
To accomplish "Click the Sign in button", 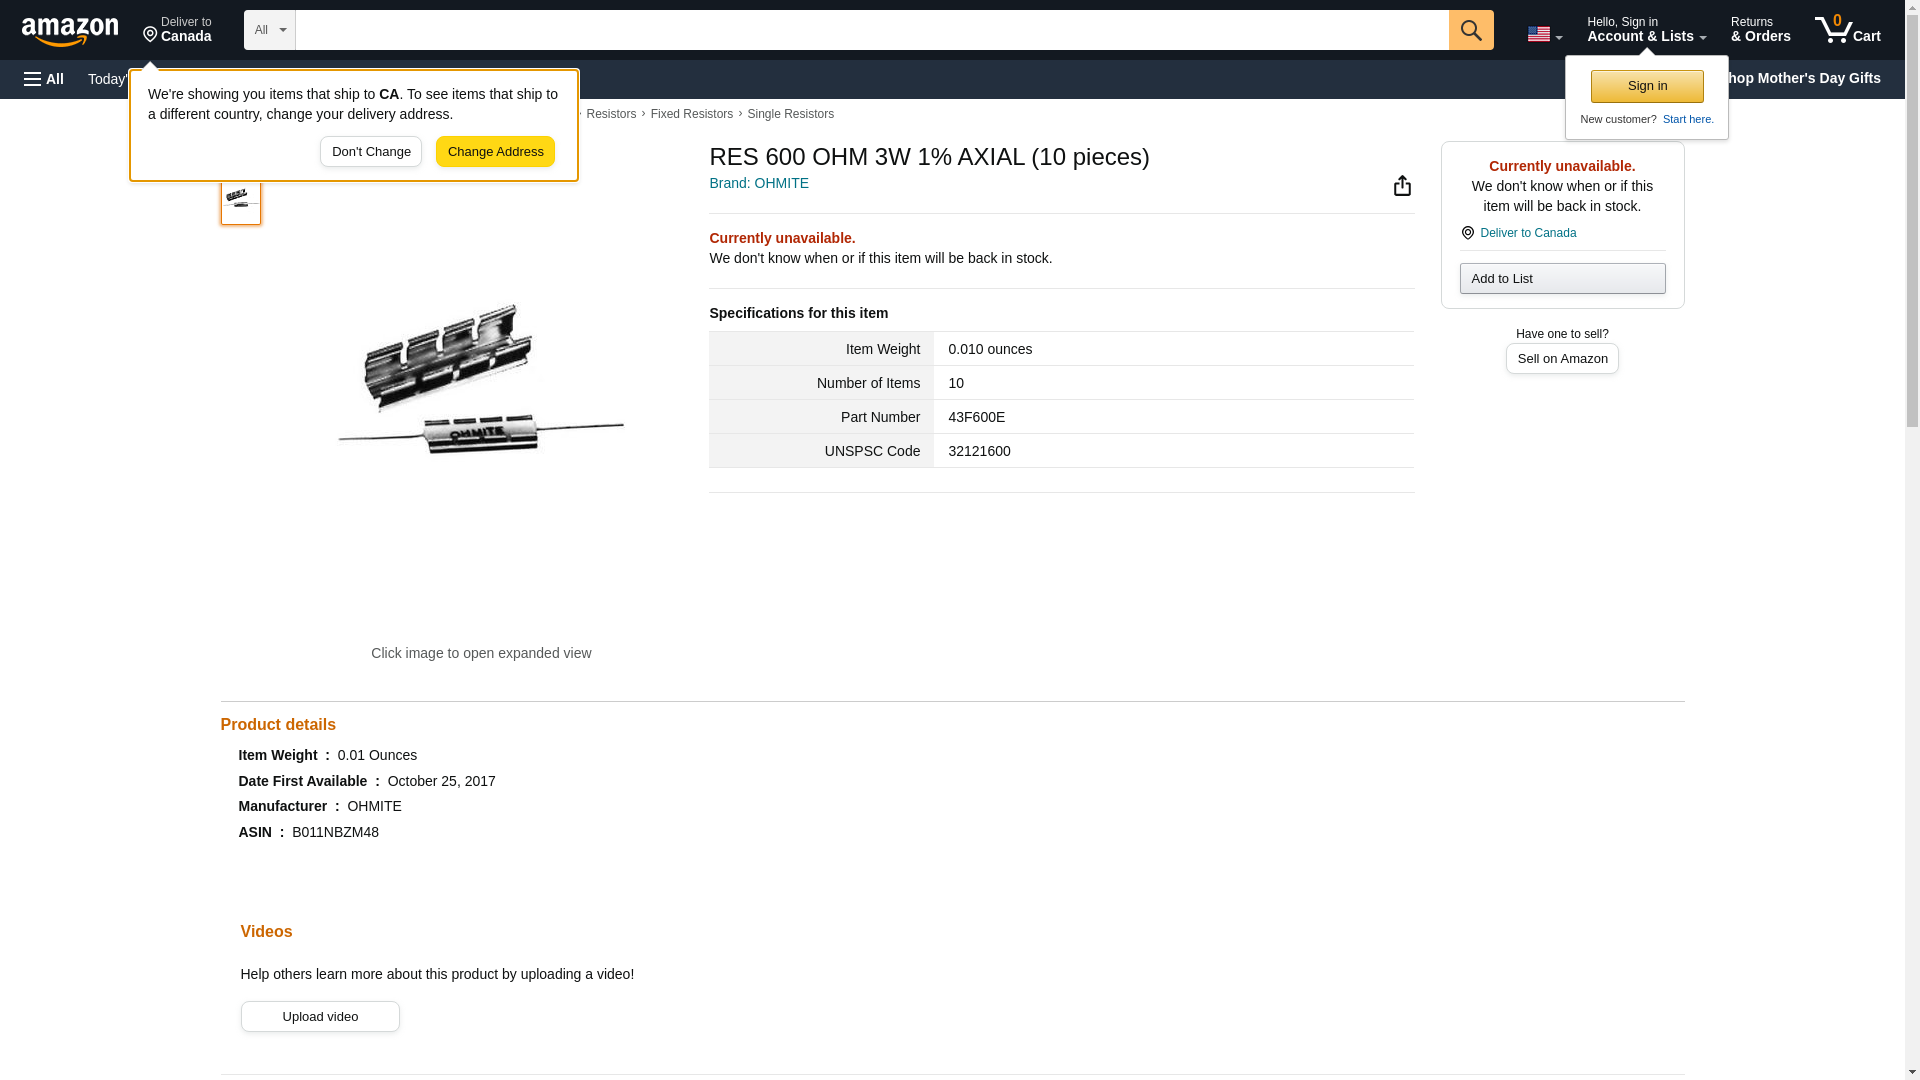I will pos(1646,86).
